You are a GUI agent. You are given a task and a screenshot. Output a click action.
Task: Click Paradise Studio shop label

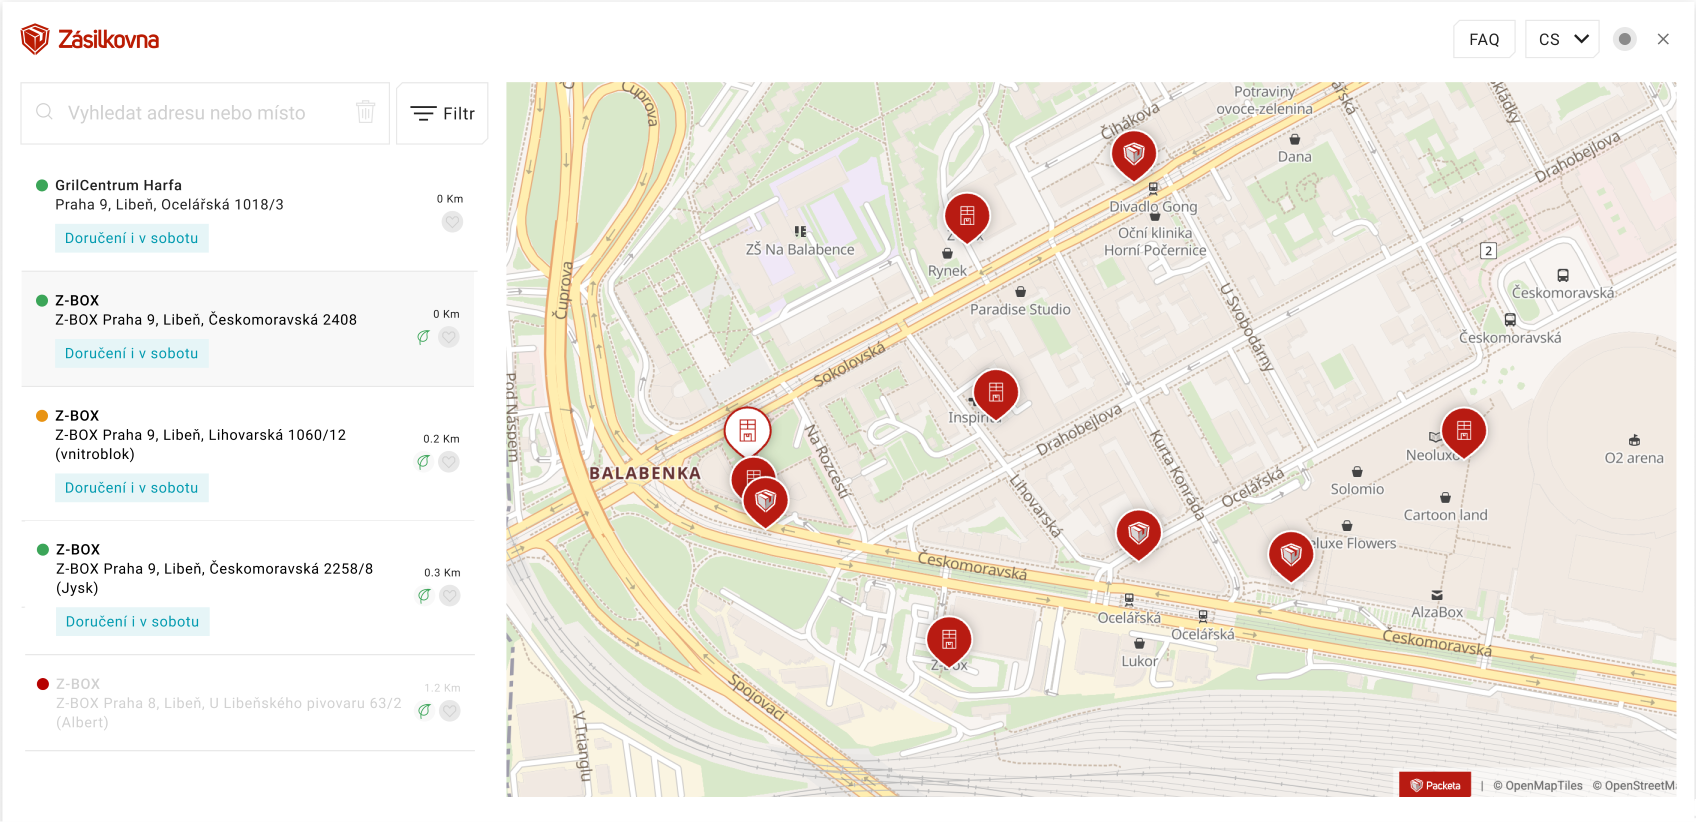[1020, 309]
